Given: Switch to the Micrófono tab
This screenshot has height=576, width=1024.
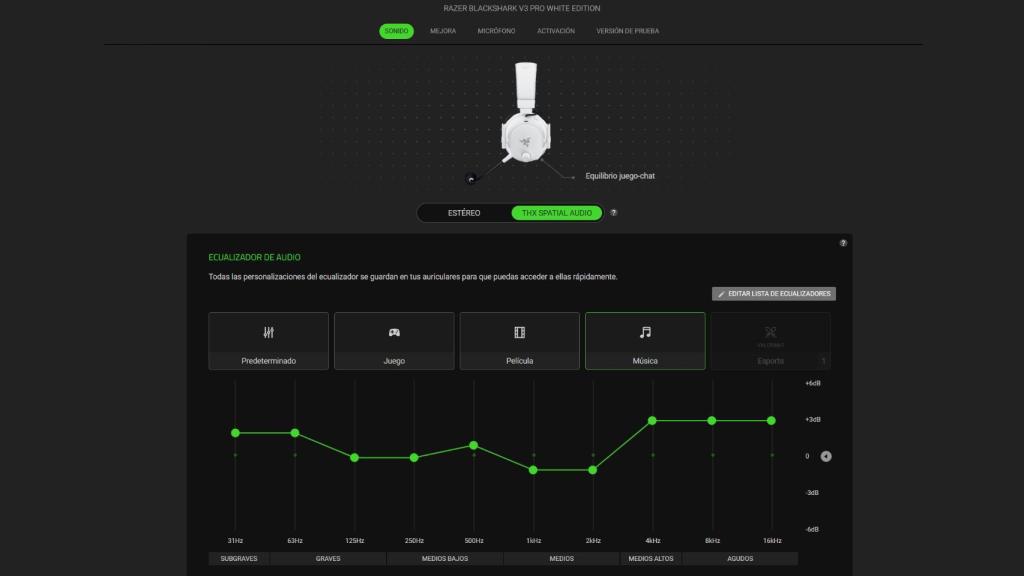Looking at the screenshot, I should tap(497, 31).
